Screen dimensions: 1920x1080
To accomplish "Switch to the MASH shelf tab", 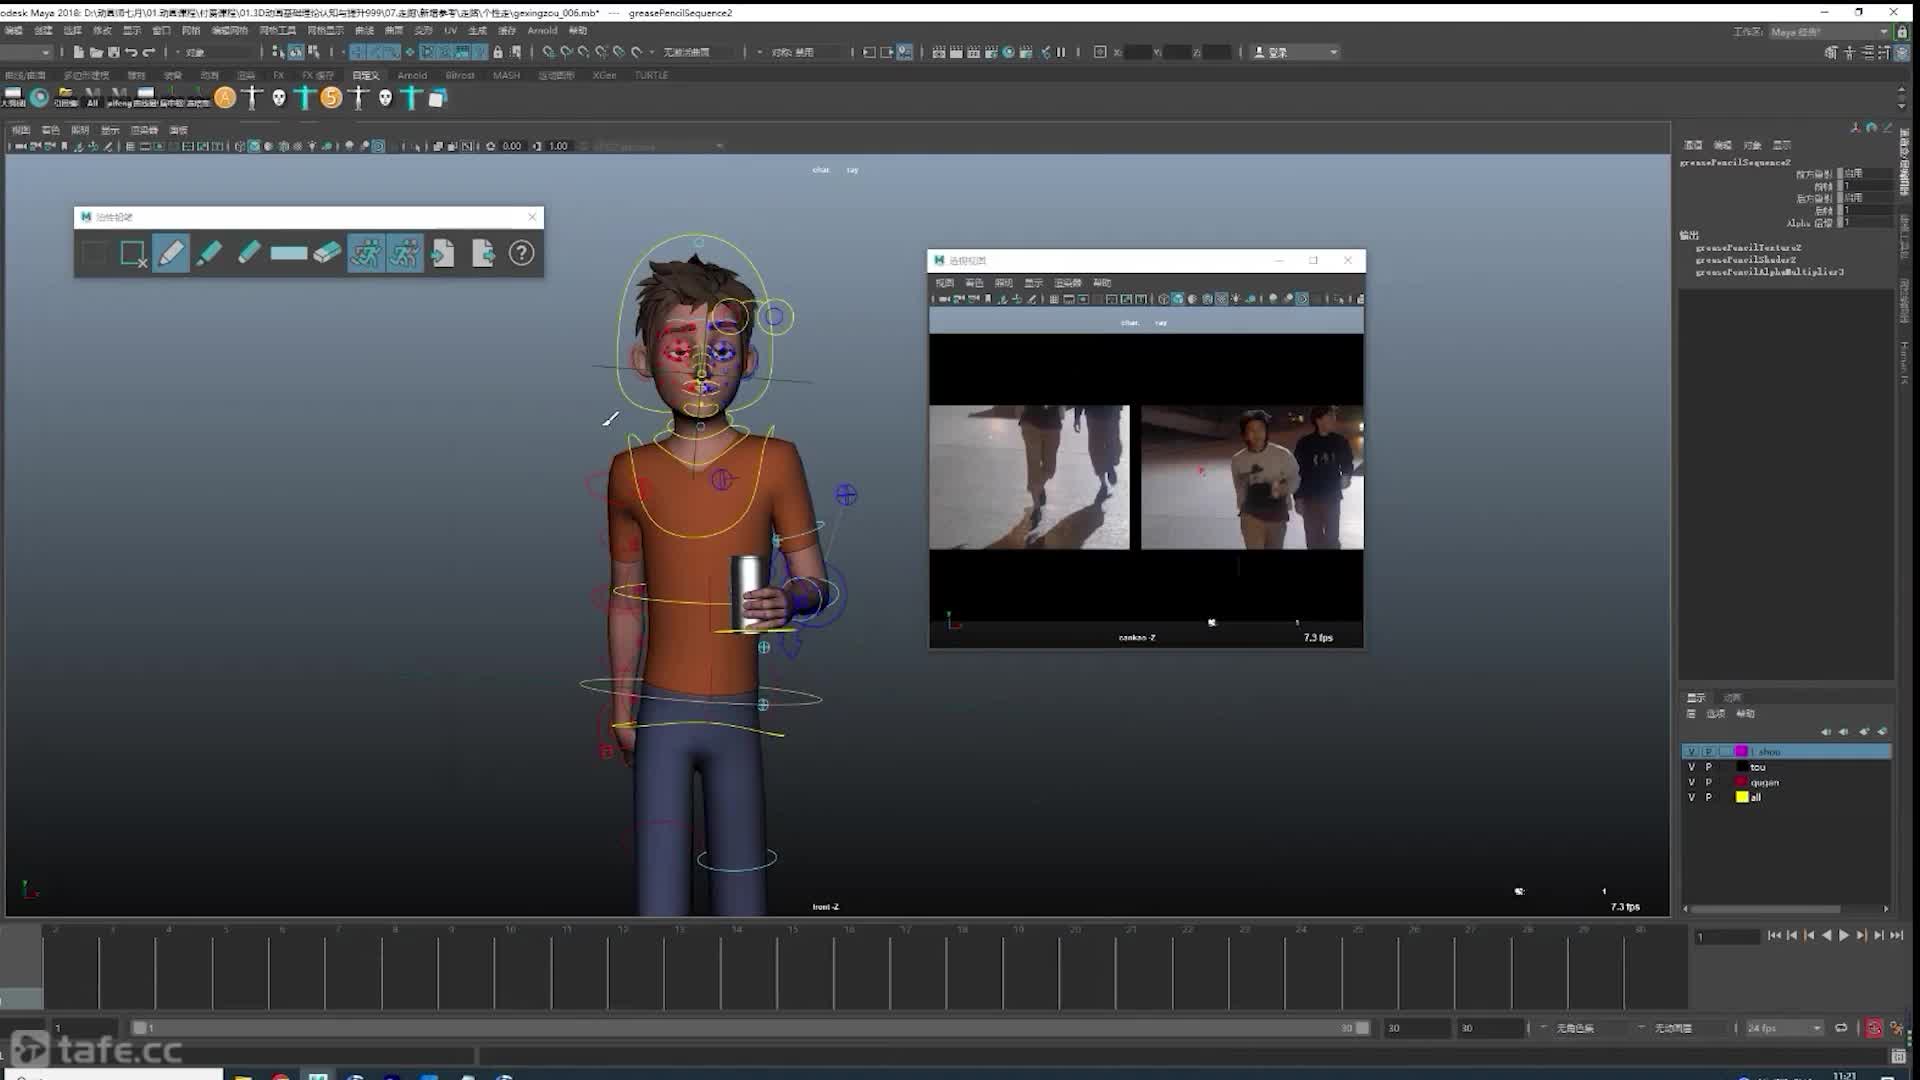I will point(506,75).
